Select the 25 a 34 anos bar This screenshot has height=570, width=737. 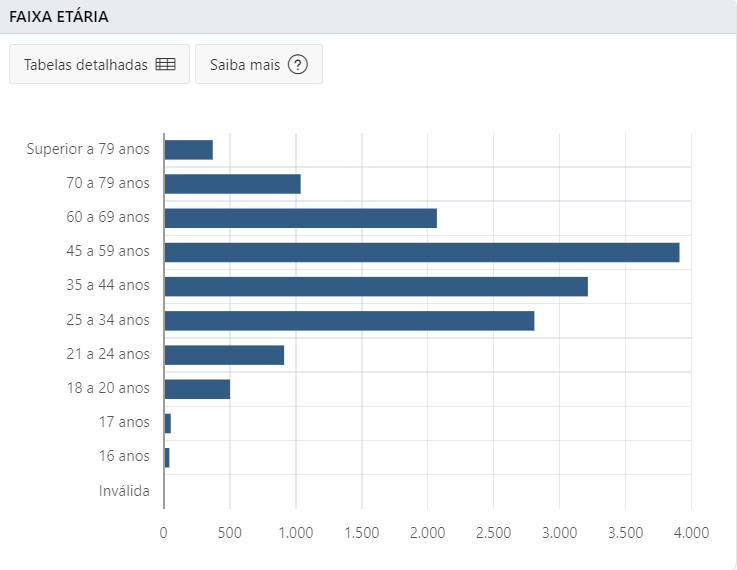click(349, 321)
